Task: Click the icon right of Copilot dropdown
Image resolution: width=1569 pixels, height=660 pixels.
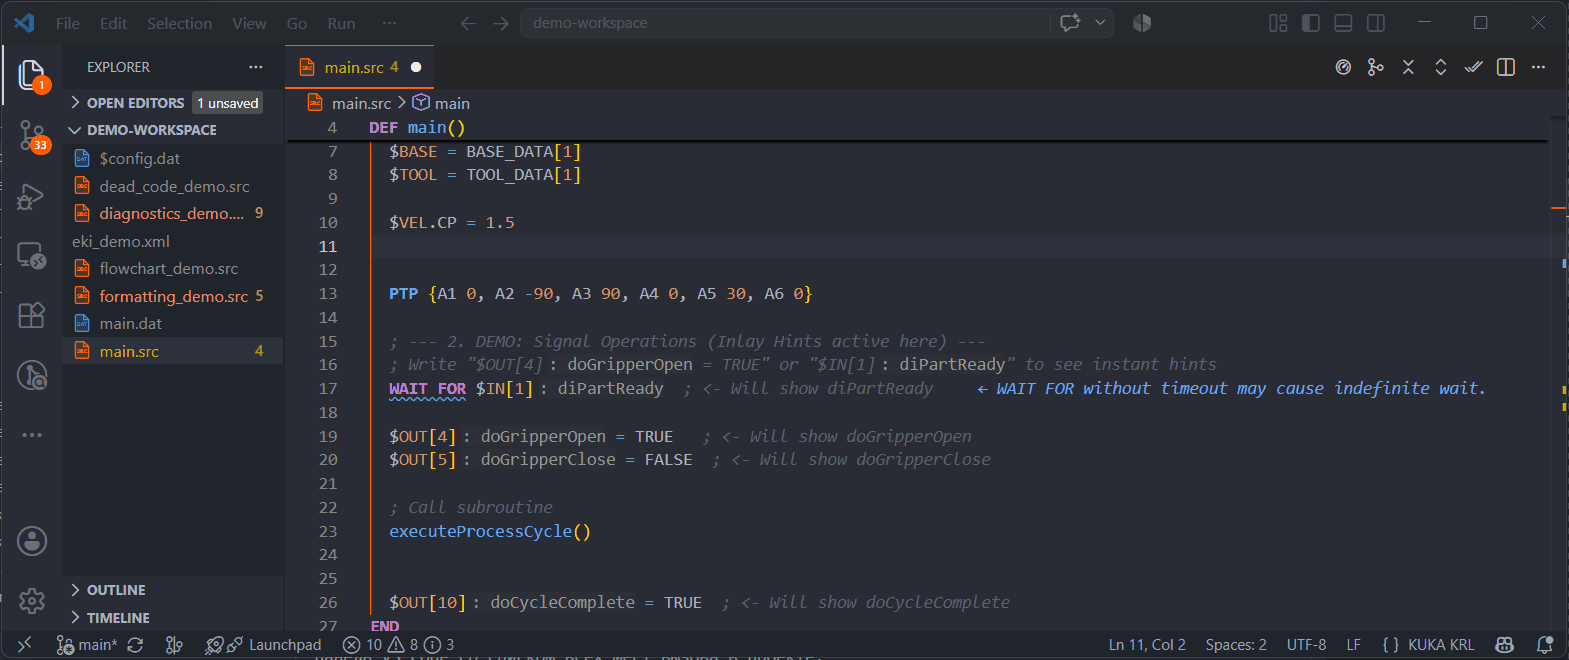Action: tap(1142, 23)
